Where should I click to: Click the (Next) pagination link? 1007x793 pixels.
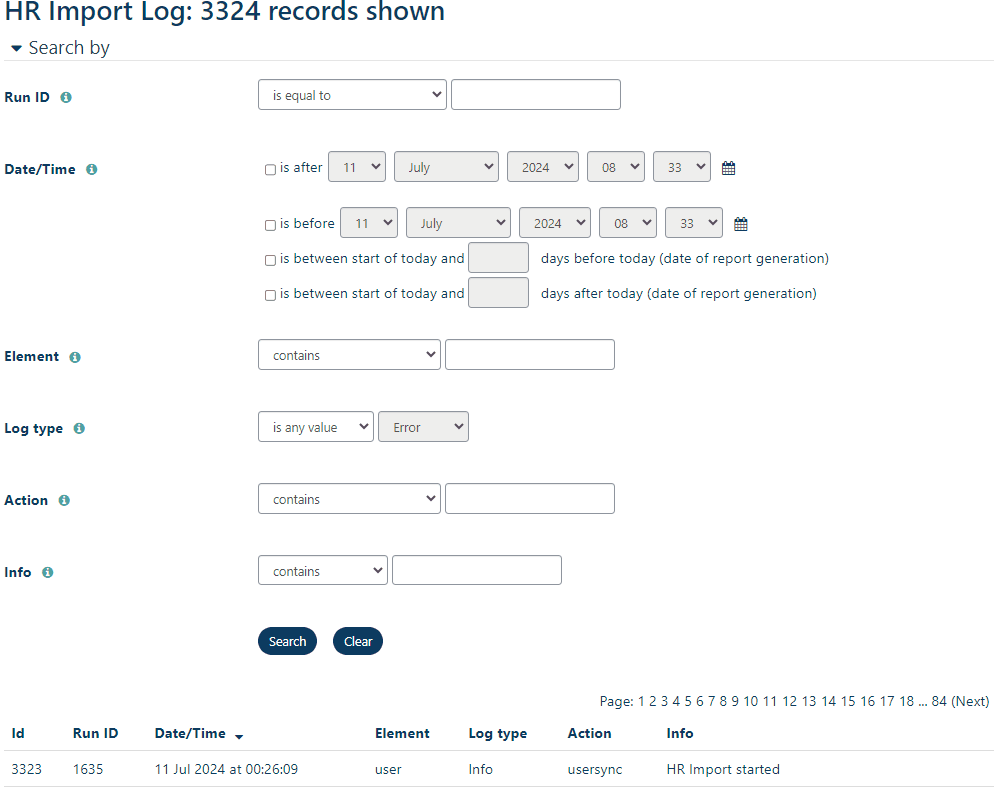tap(969, 702)
